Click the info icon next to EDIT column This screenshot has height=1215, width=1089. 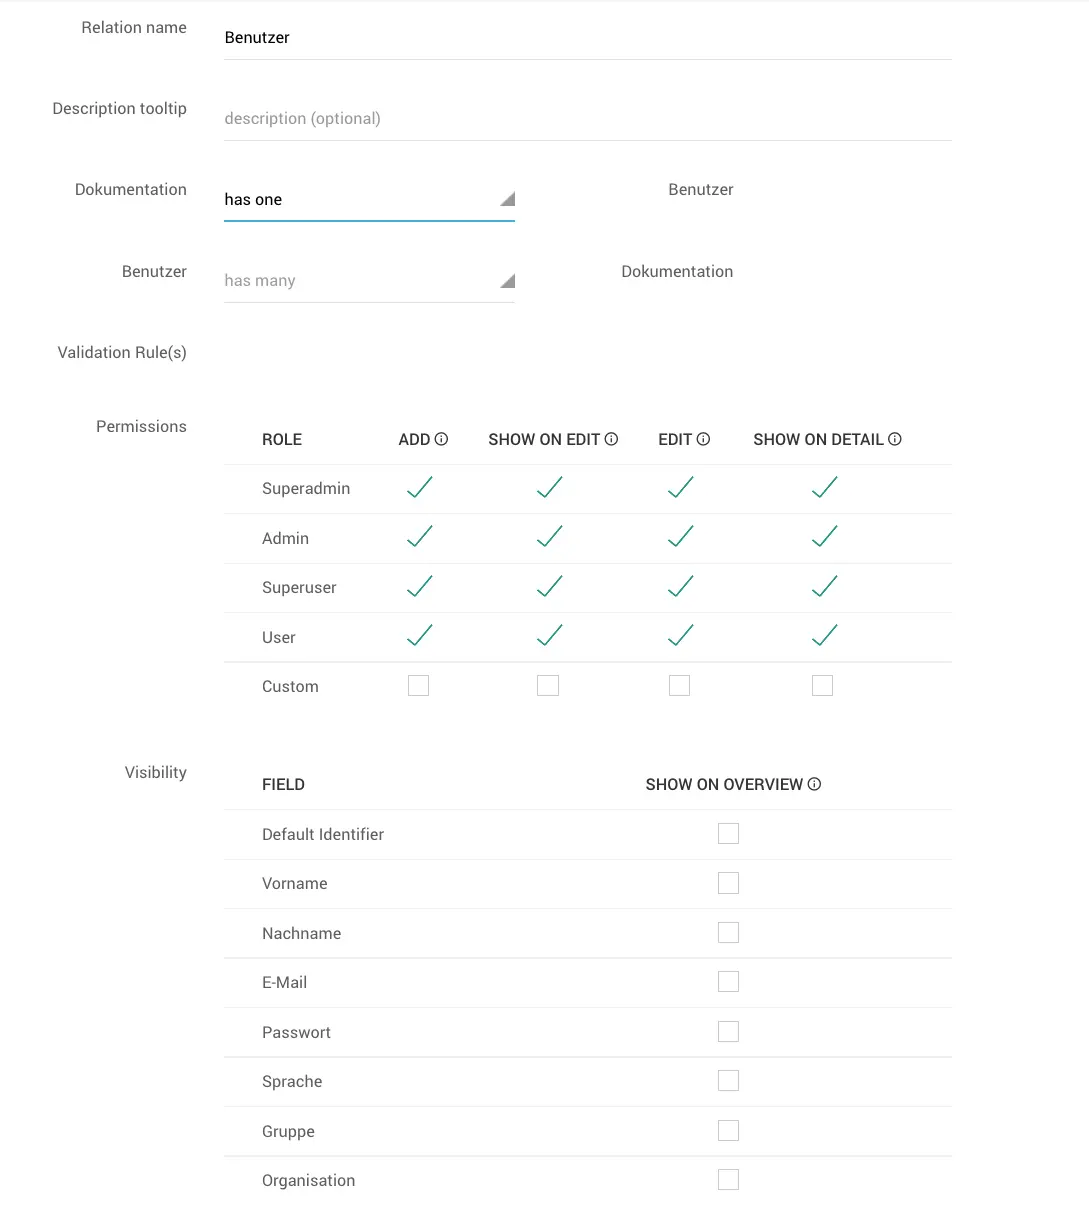[x=703, y=439]
